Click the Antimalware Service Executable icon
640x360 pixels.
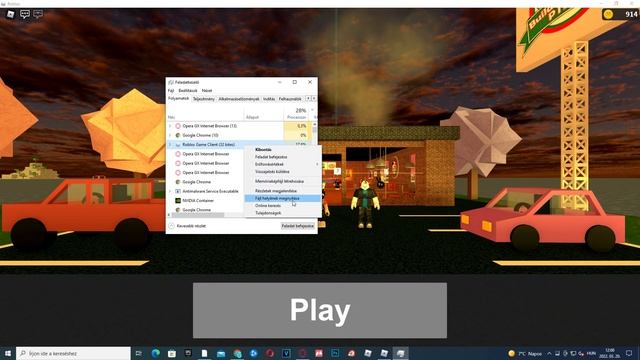[178, 191]
